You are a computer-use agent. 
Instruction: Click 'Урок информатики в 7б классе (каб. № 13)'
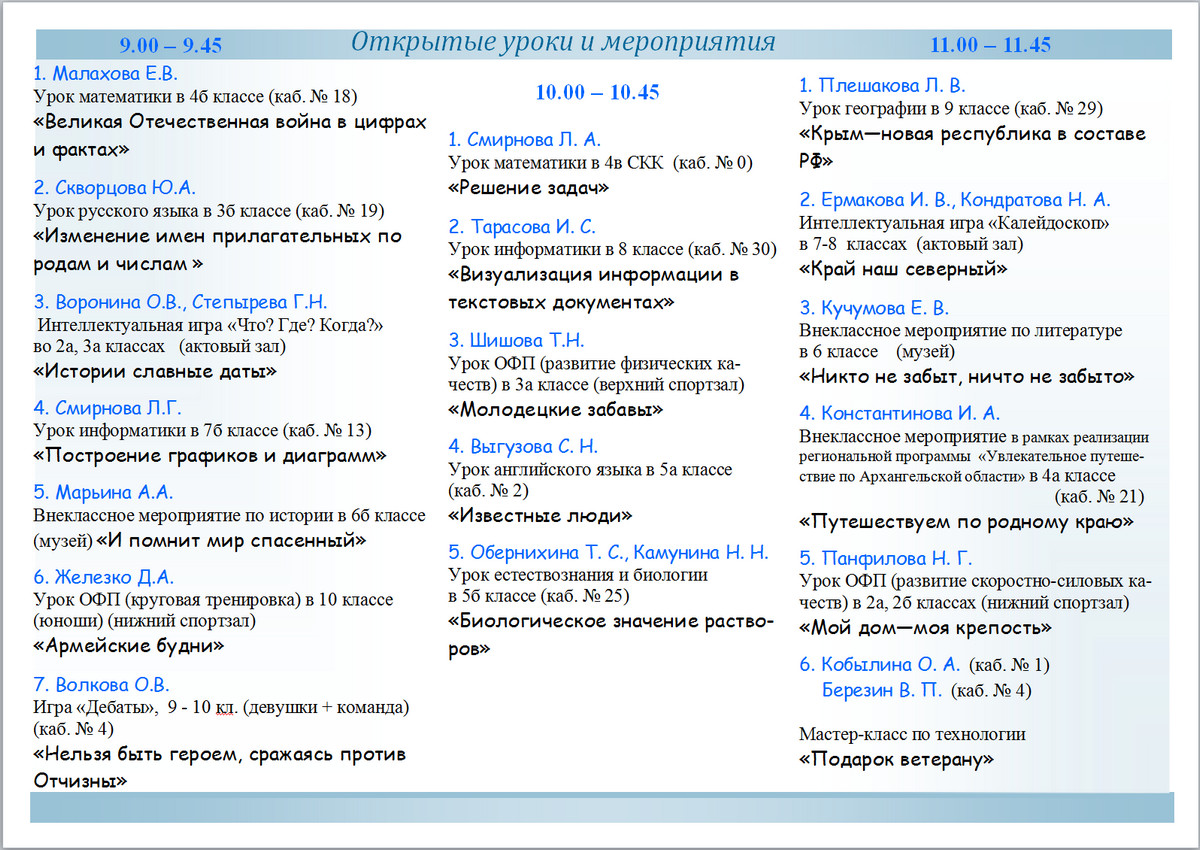(x=202, y=431)
